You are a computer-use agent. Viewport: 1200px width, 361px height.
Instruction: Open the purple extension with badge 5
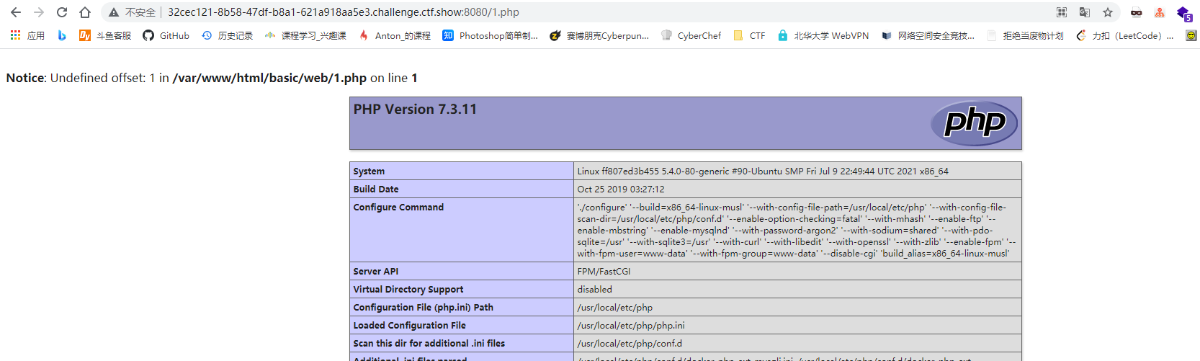[x=1184, y=14]
